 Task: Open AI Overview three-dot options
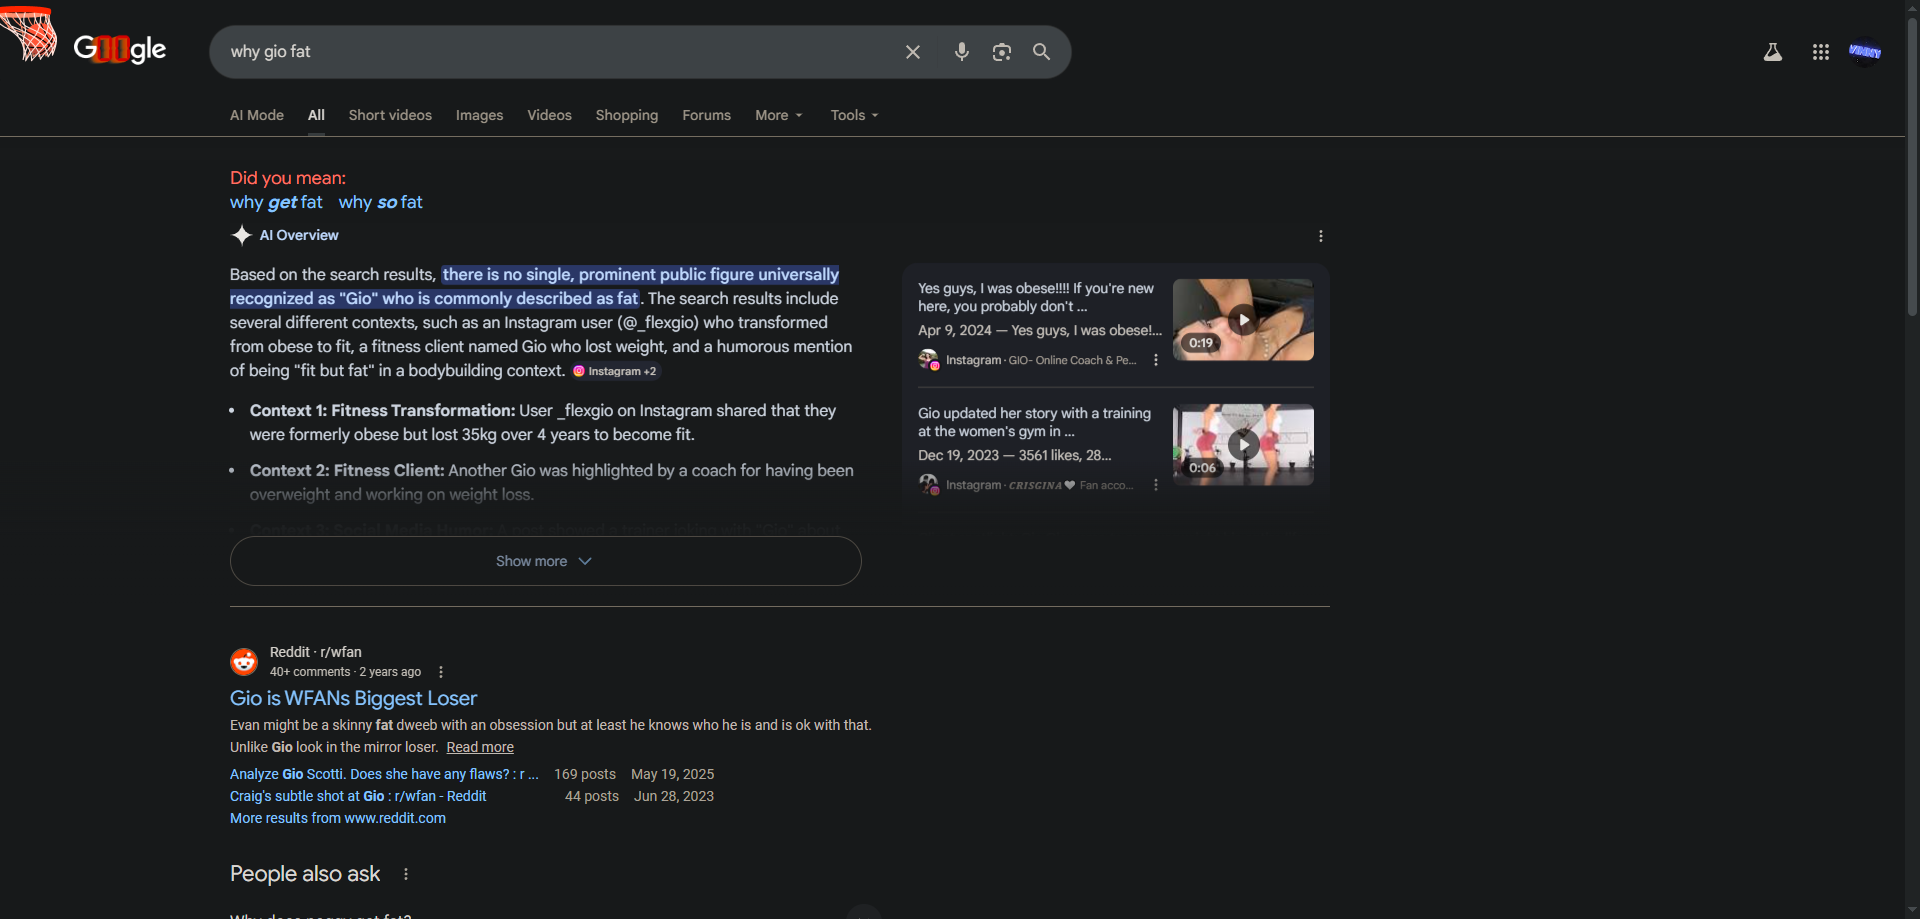click(1321, 236)
